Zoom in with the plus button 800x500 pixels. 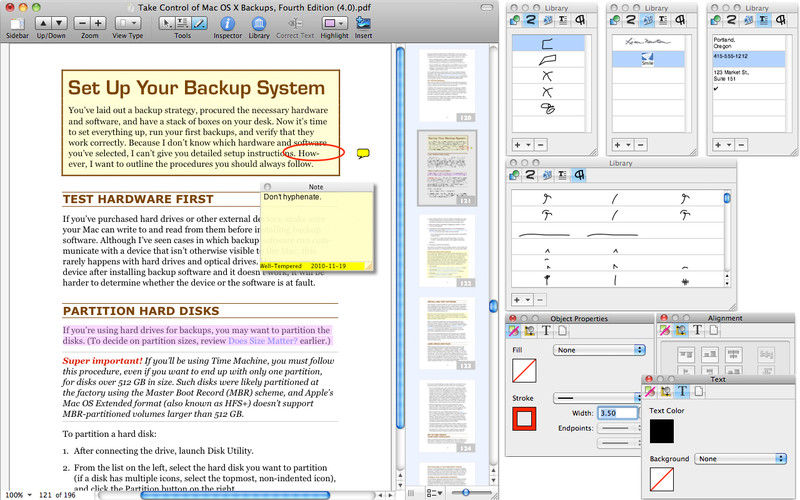click(x=98, y=23)
